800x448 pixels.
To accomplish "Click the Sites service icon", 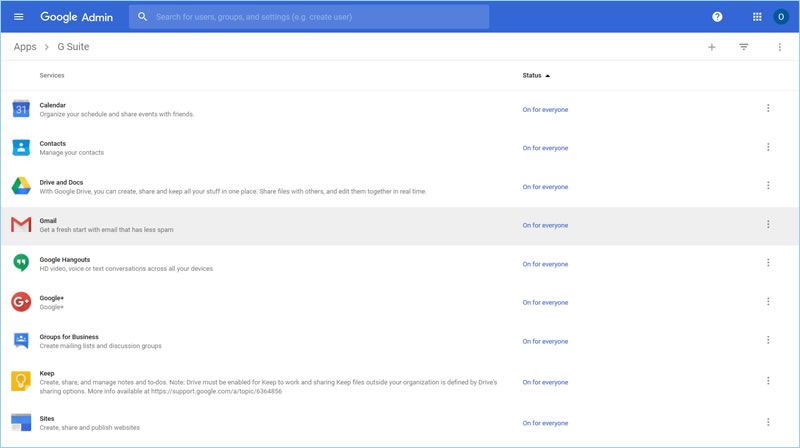I will point(21,422).
